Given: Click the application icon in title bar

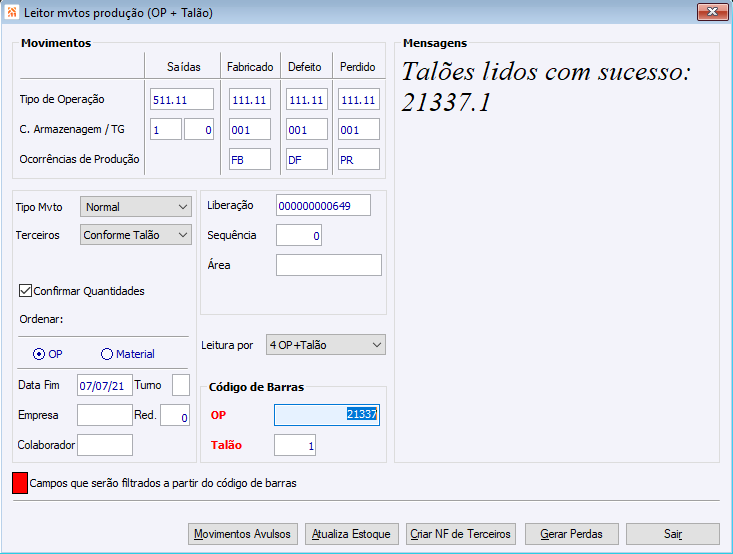Looking at the screenshot, I should pyautogui.click(x=12, y=12).
